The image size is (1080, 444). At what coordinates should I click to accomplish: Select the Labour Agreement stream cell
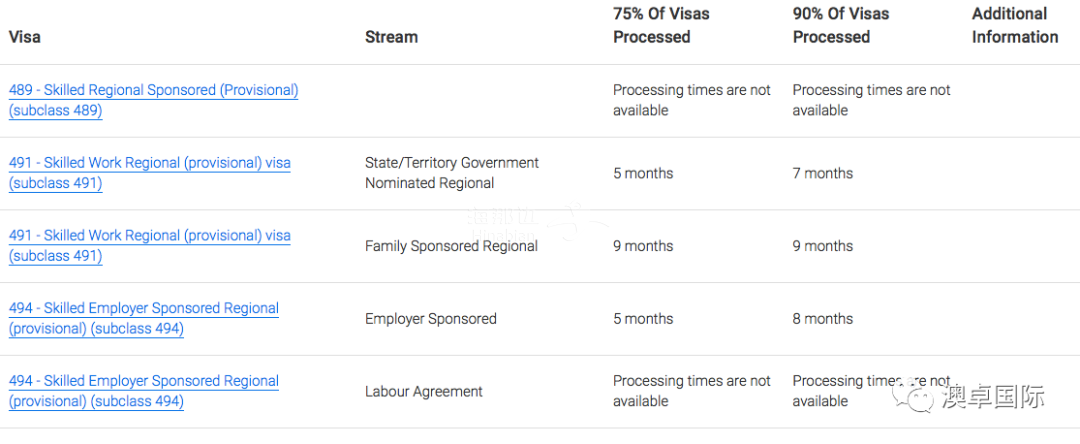(423, 392)
